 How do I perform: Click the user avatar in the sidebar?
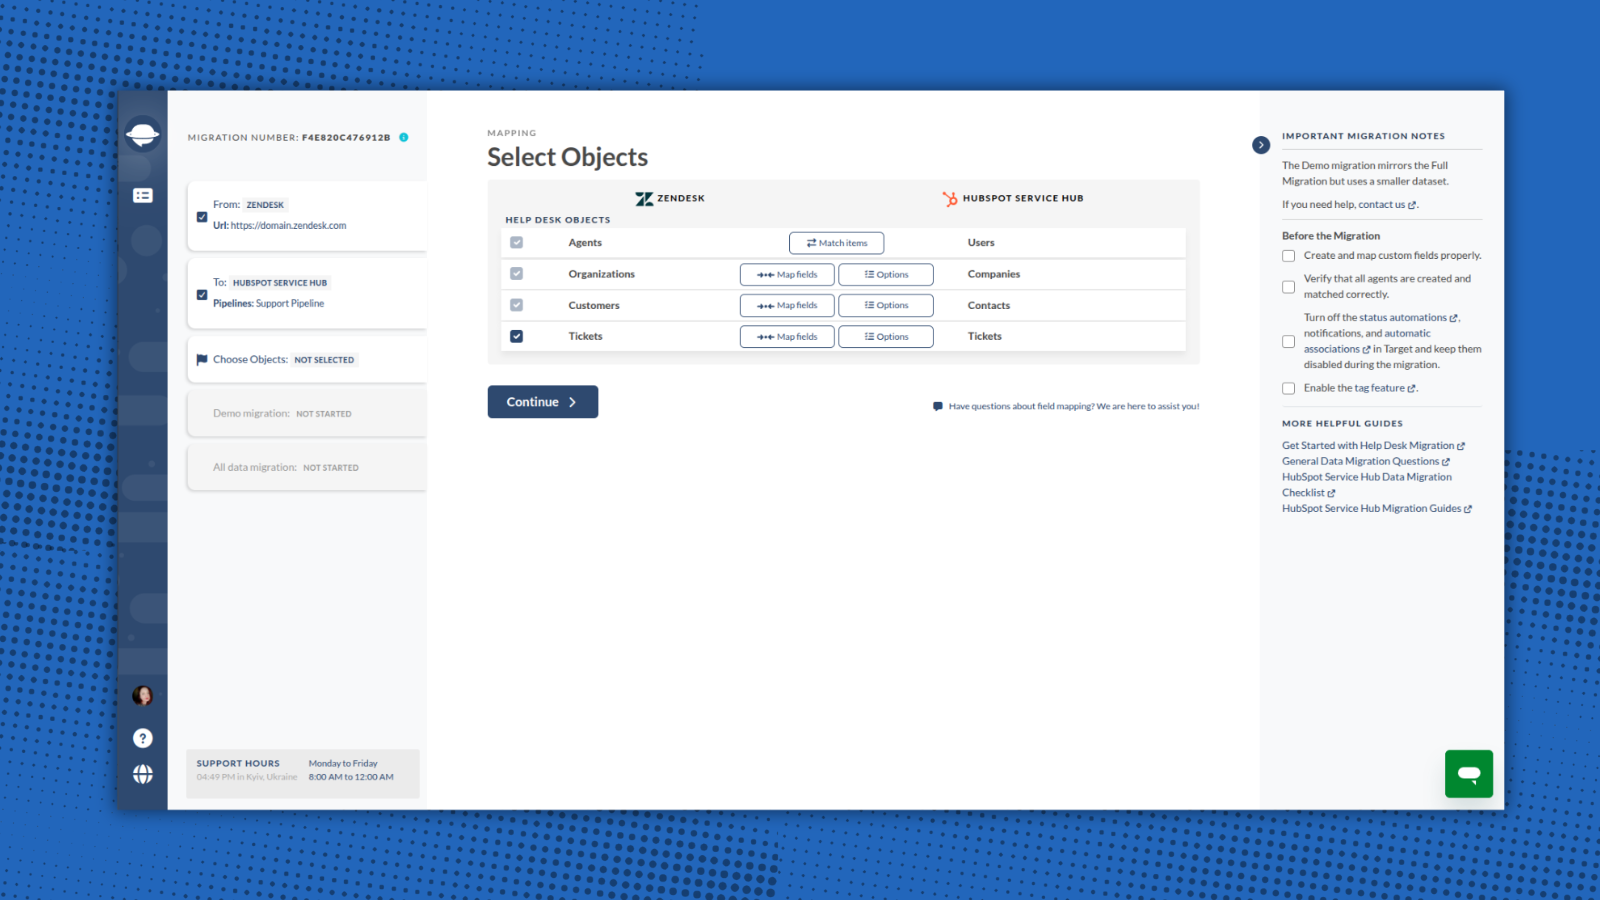[x=143, y=694]
